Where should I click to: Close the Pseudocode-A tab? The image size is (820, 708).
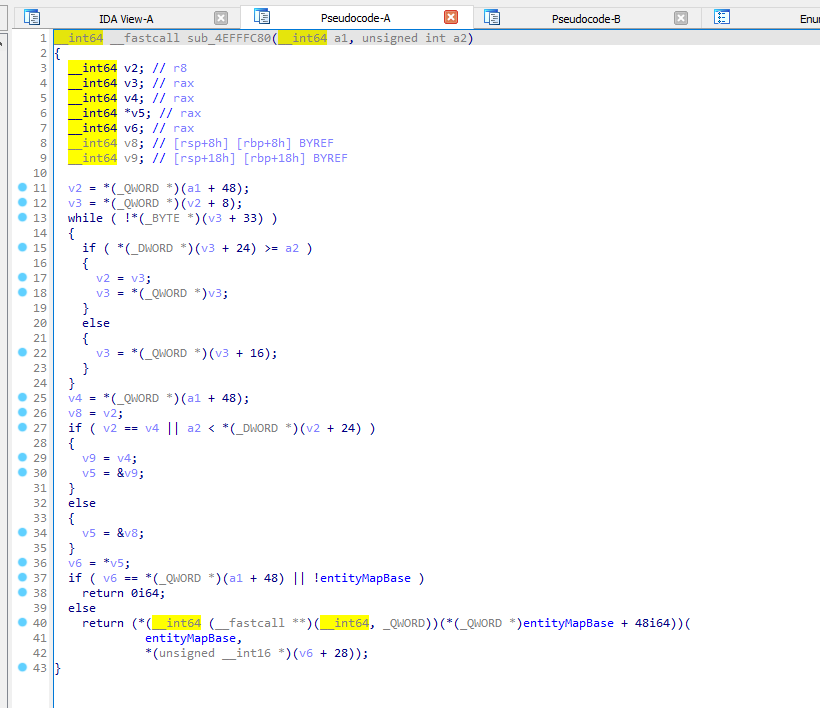[451, 18]
